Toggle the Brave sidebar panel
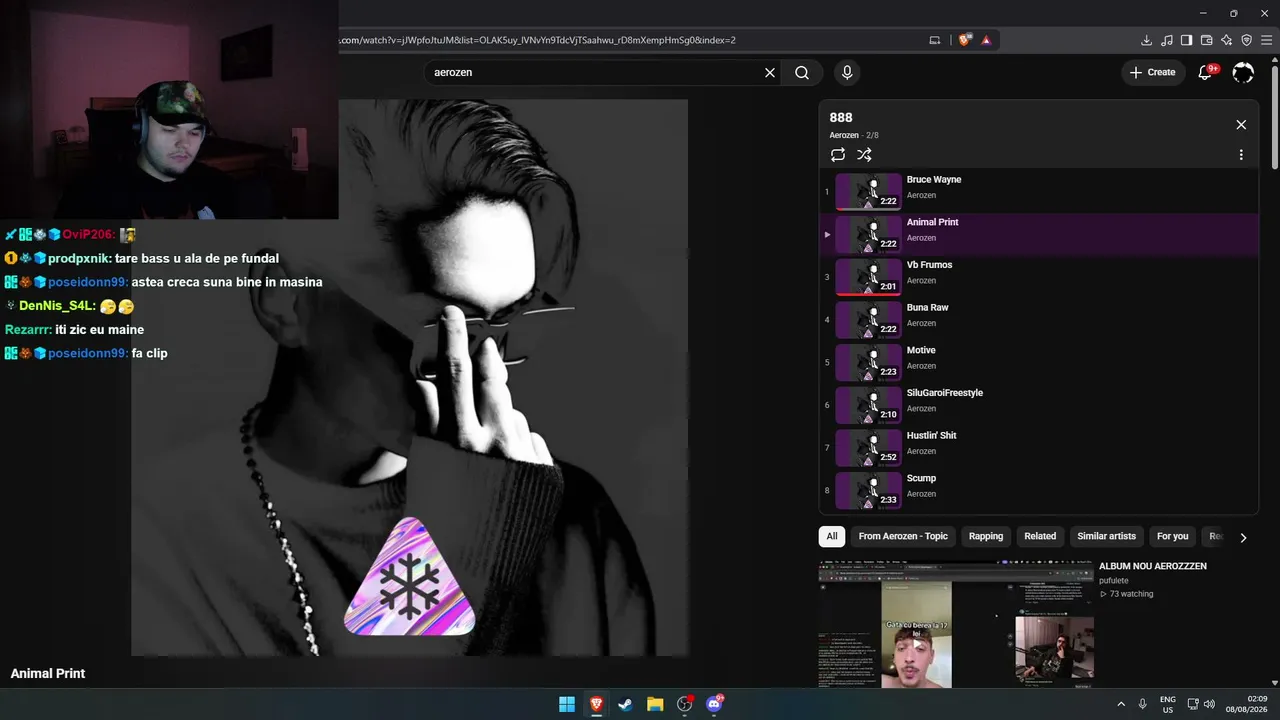 pyautogui.click(x=1187, y=40)
